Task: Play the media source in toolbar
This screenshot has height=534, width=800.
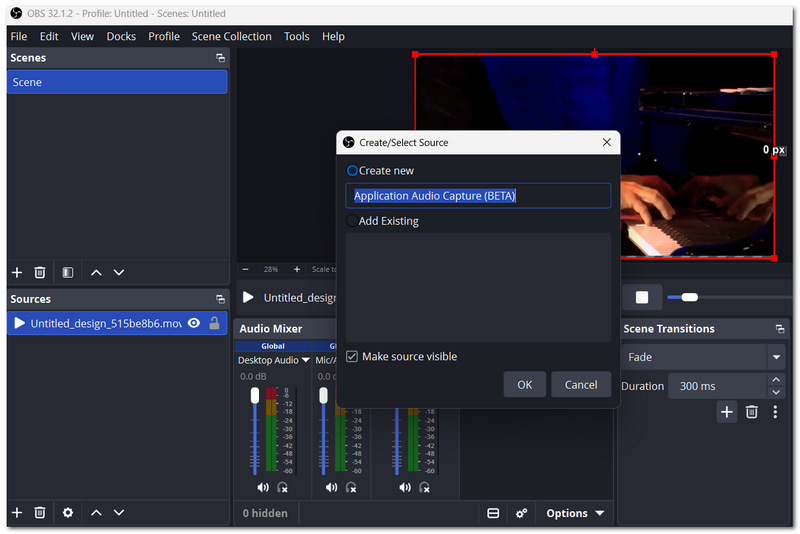Action: (248, 297)
